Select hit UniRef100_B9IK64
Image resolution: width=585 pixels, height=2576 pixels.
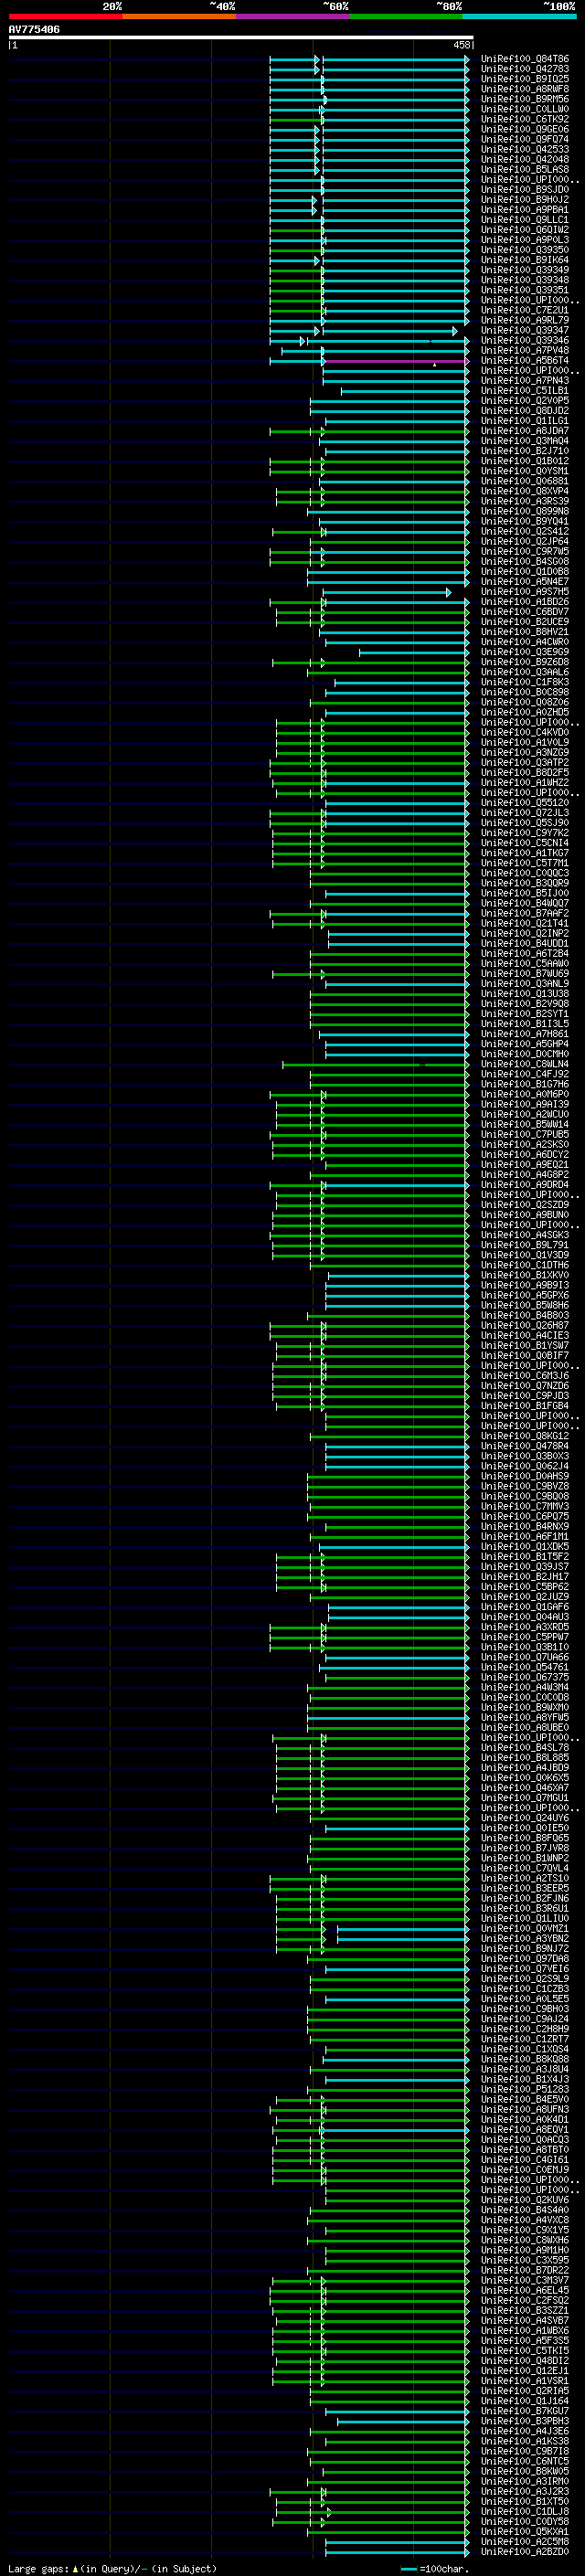524,260
